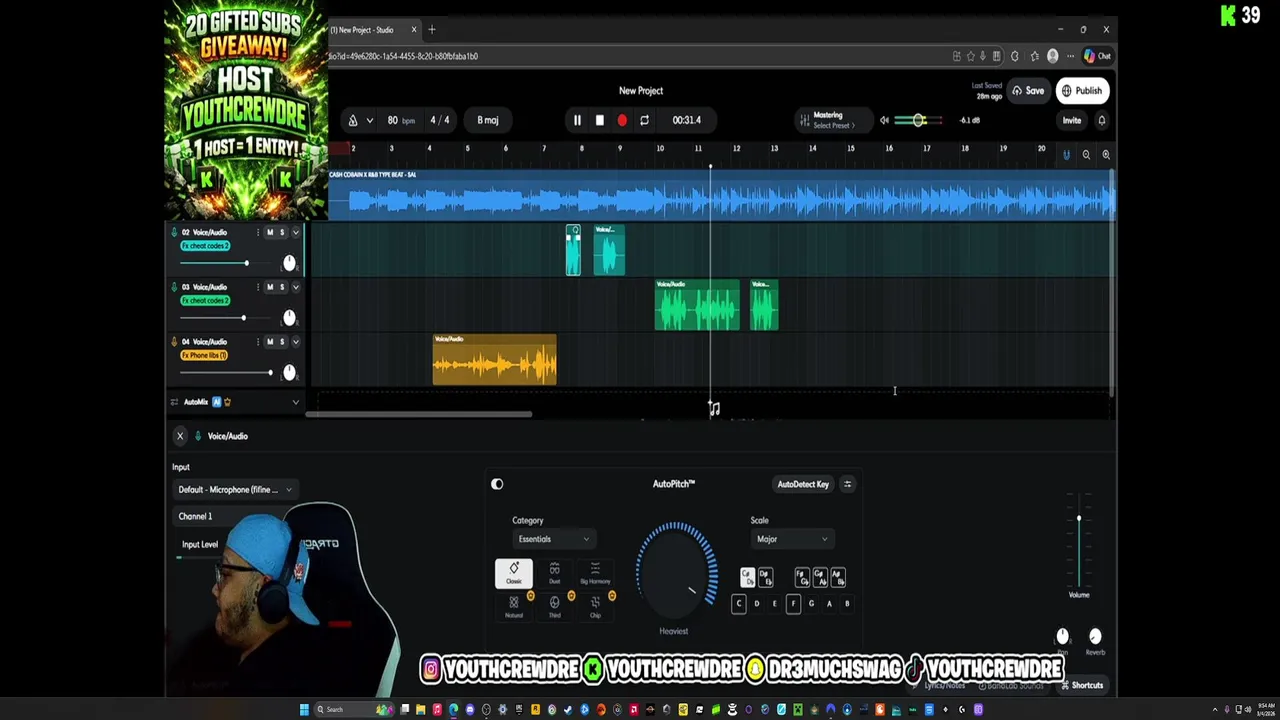Viewport: 1280px width, 720px height.
Task: Solo track 02 Voice/Audio
Action: click(x=281, y=232)
